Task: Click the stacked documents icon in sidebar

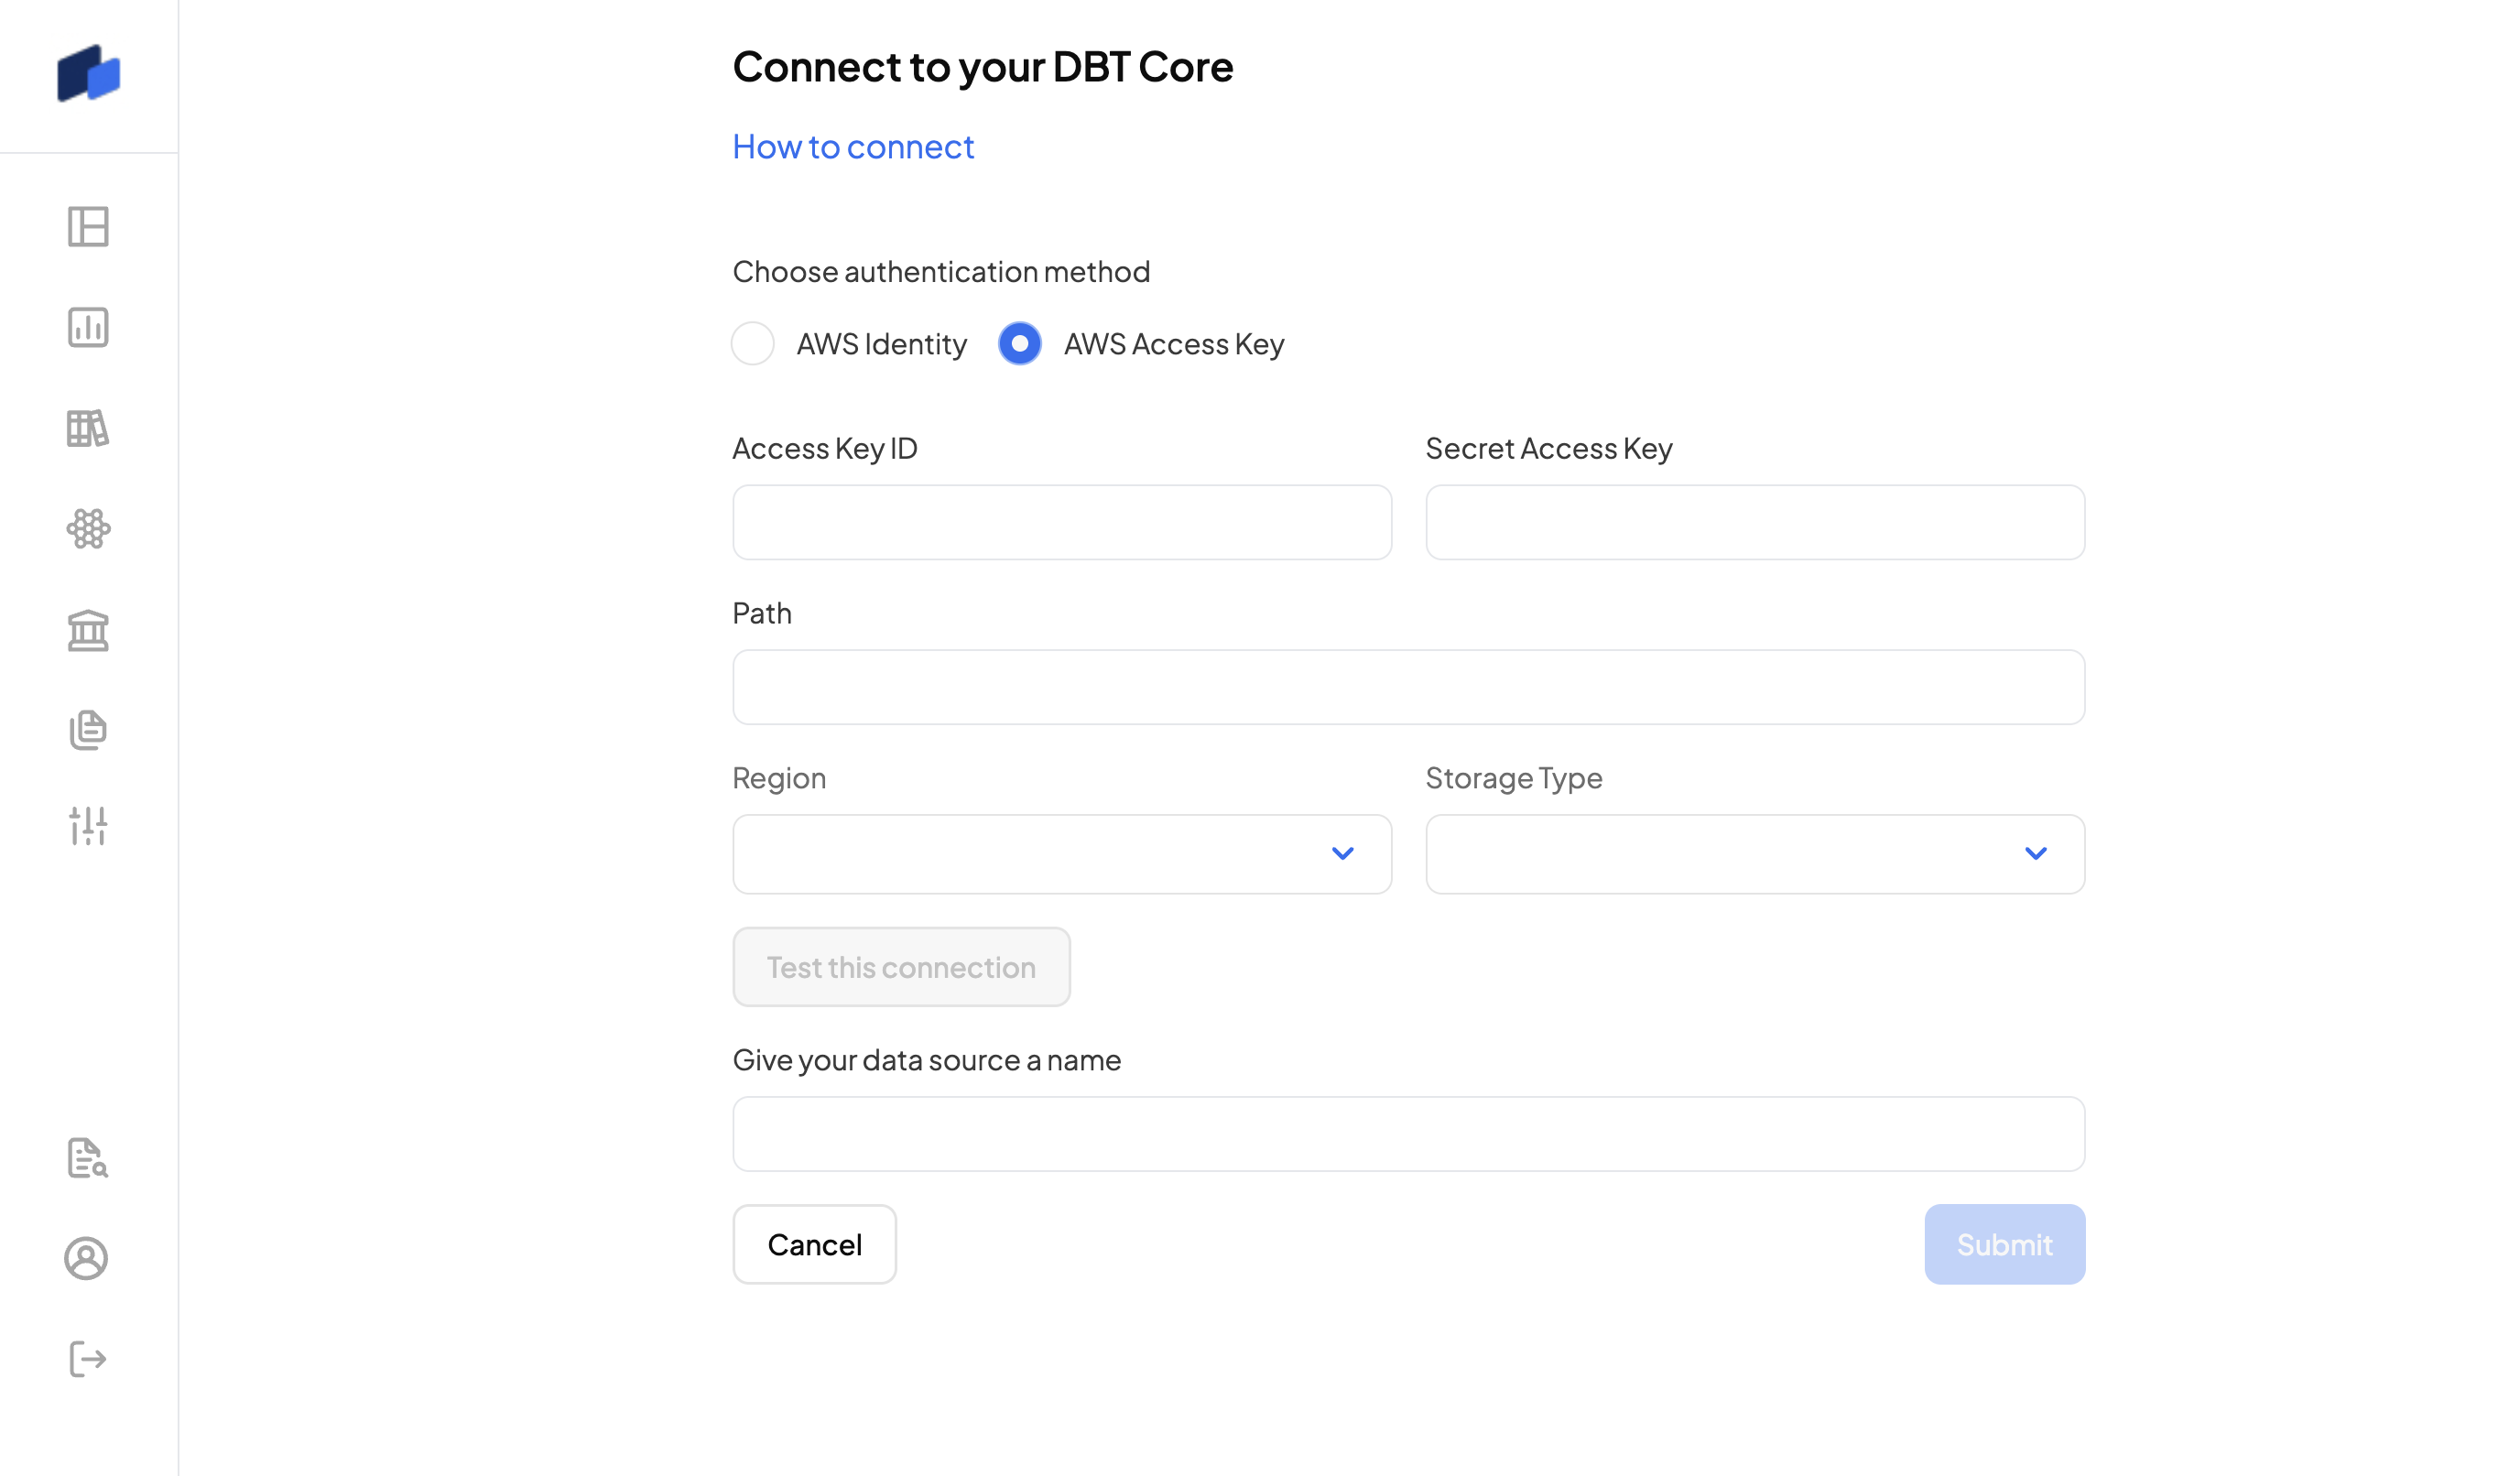Action: click(88, 730)
